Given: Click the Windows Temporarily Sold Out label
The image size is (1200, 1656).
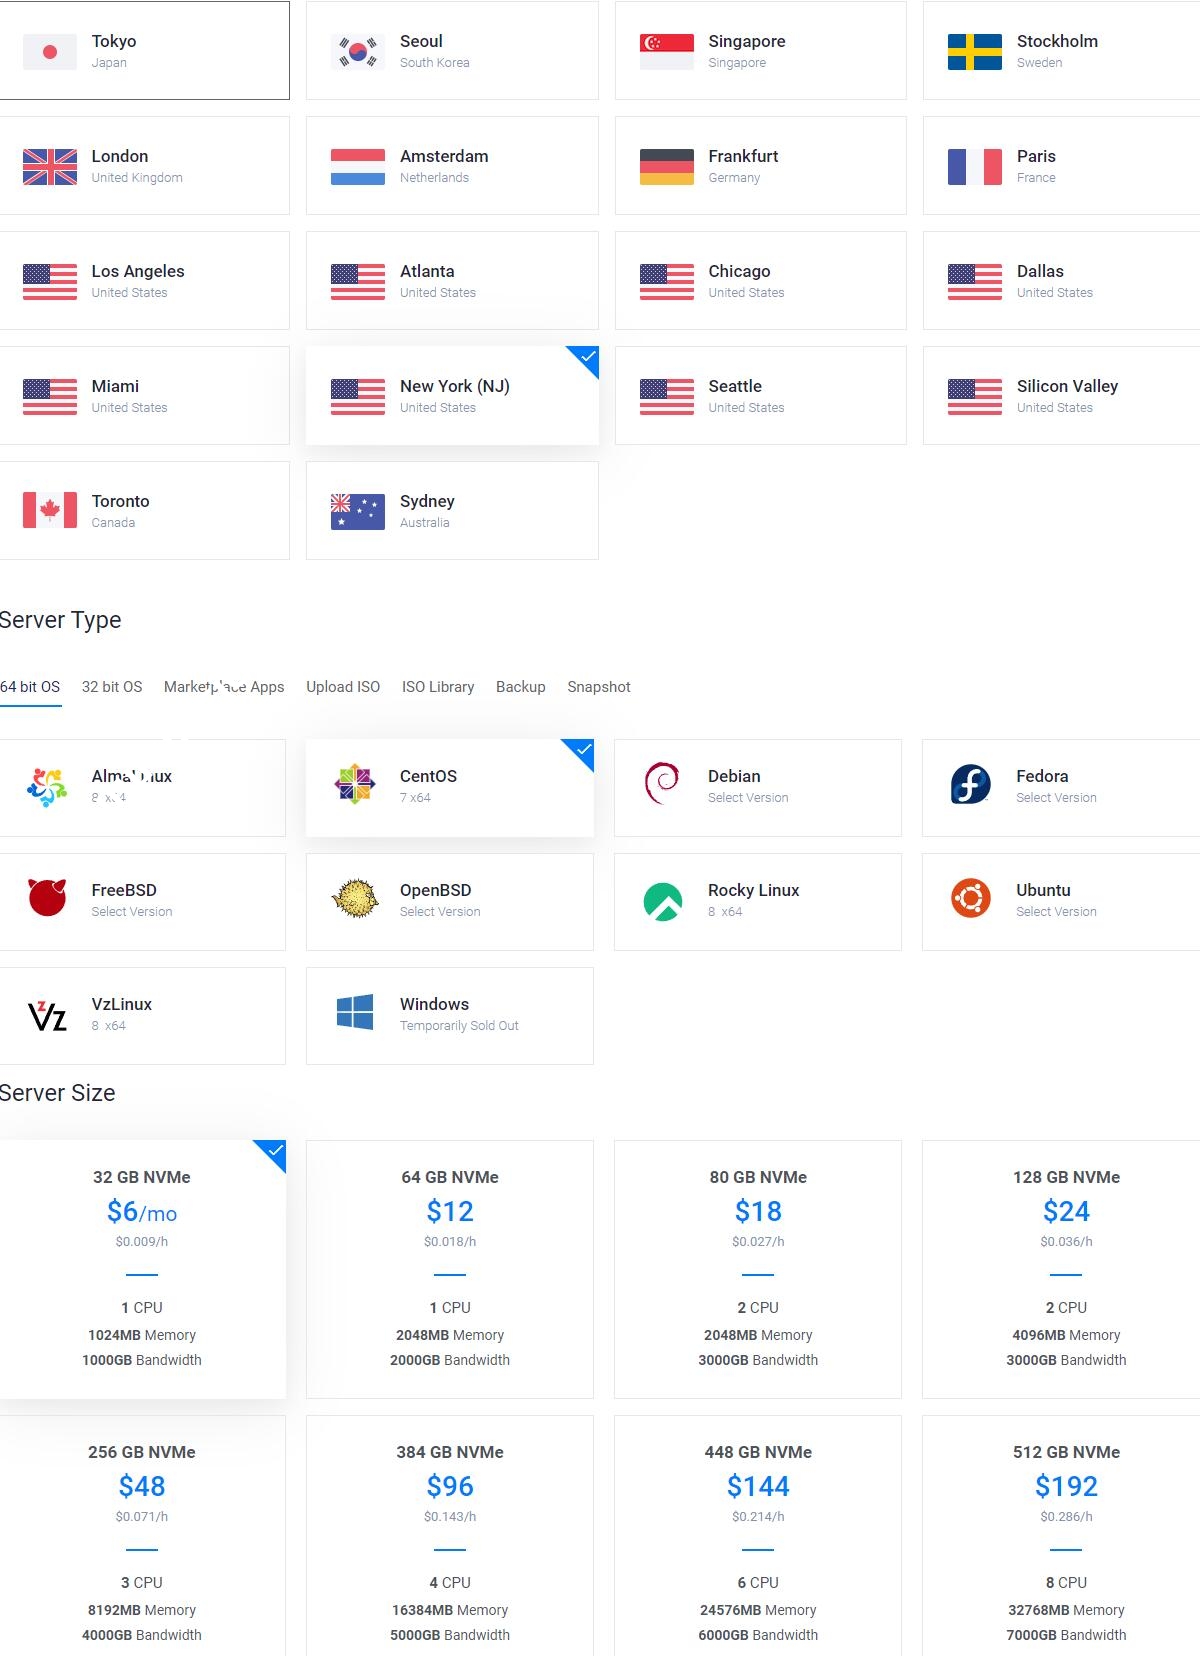Looking at the screenshot, I should [x=459, y=1026].
